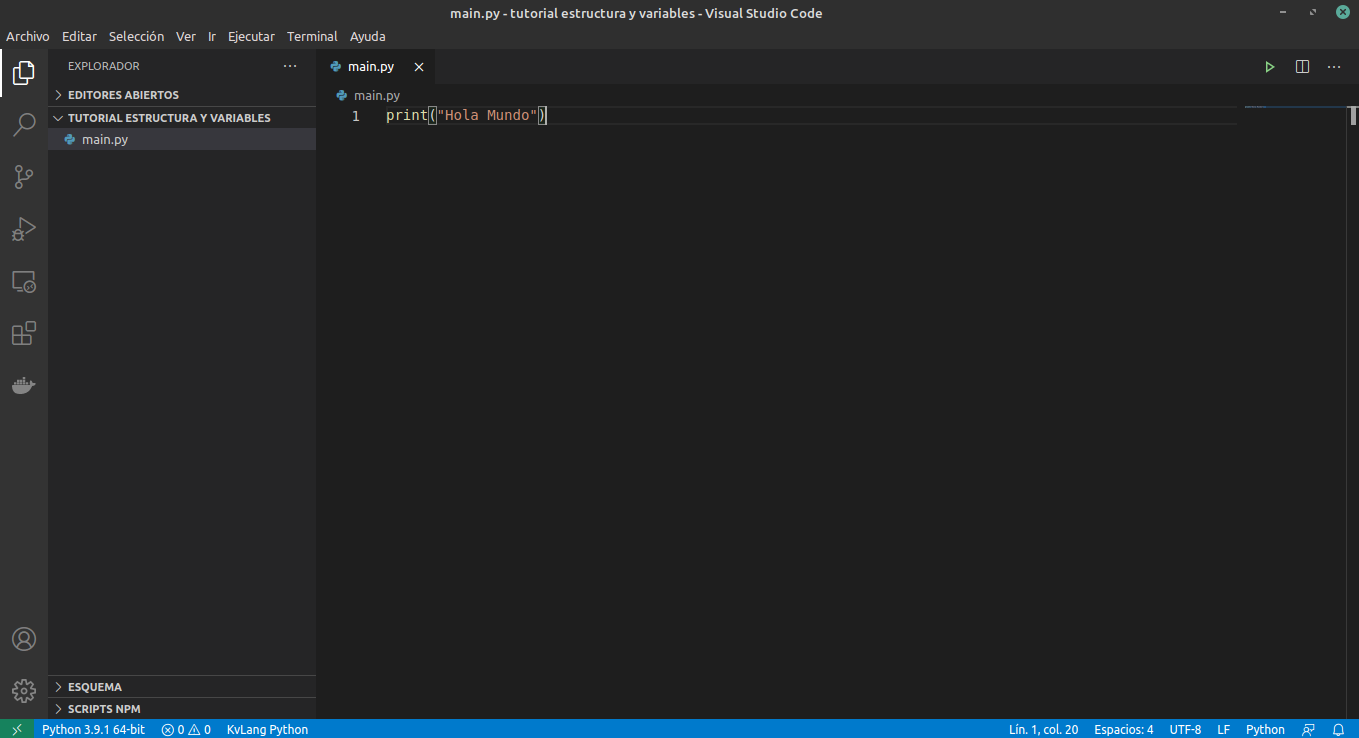
Task: Open the Ver menu
Action: 186,36
